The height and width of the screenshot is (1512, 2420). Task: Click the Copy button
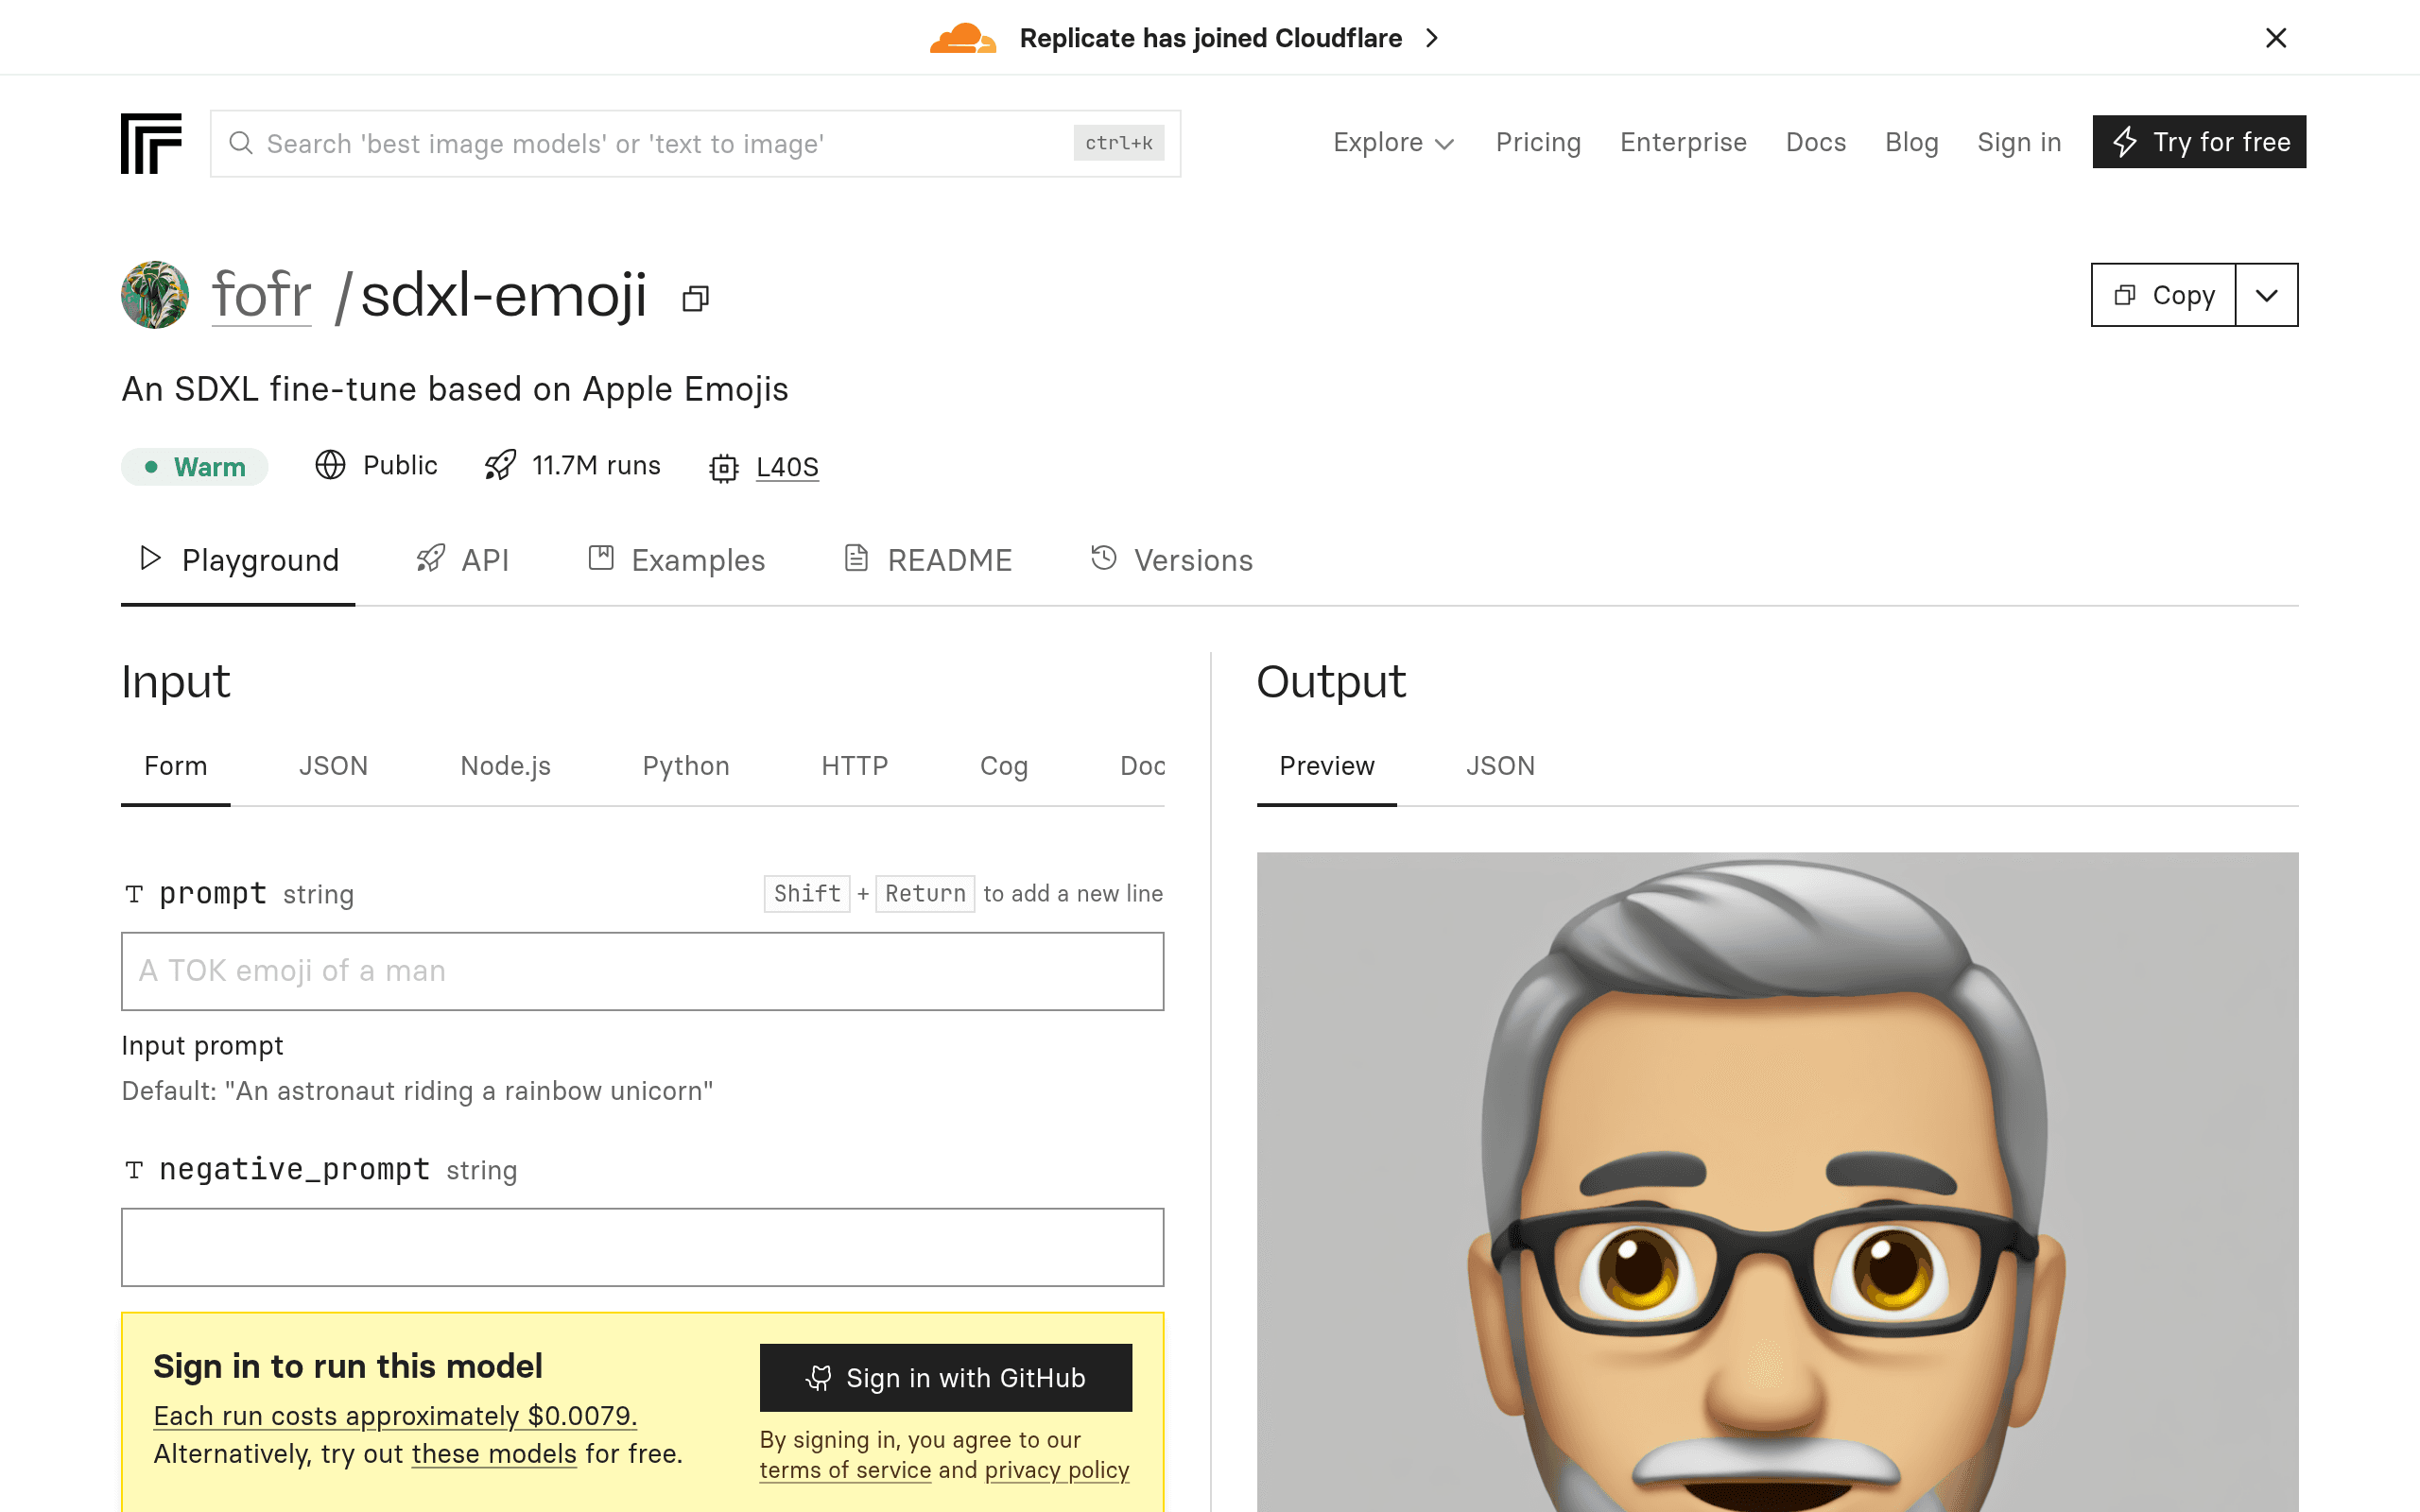point(2164,295)
